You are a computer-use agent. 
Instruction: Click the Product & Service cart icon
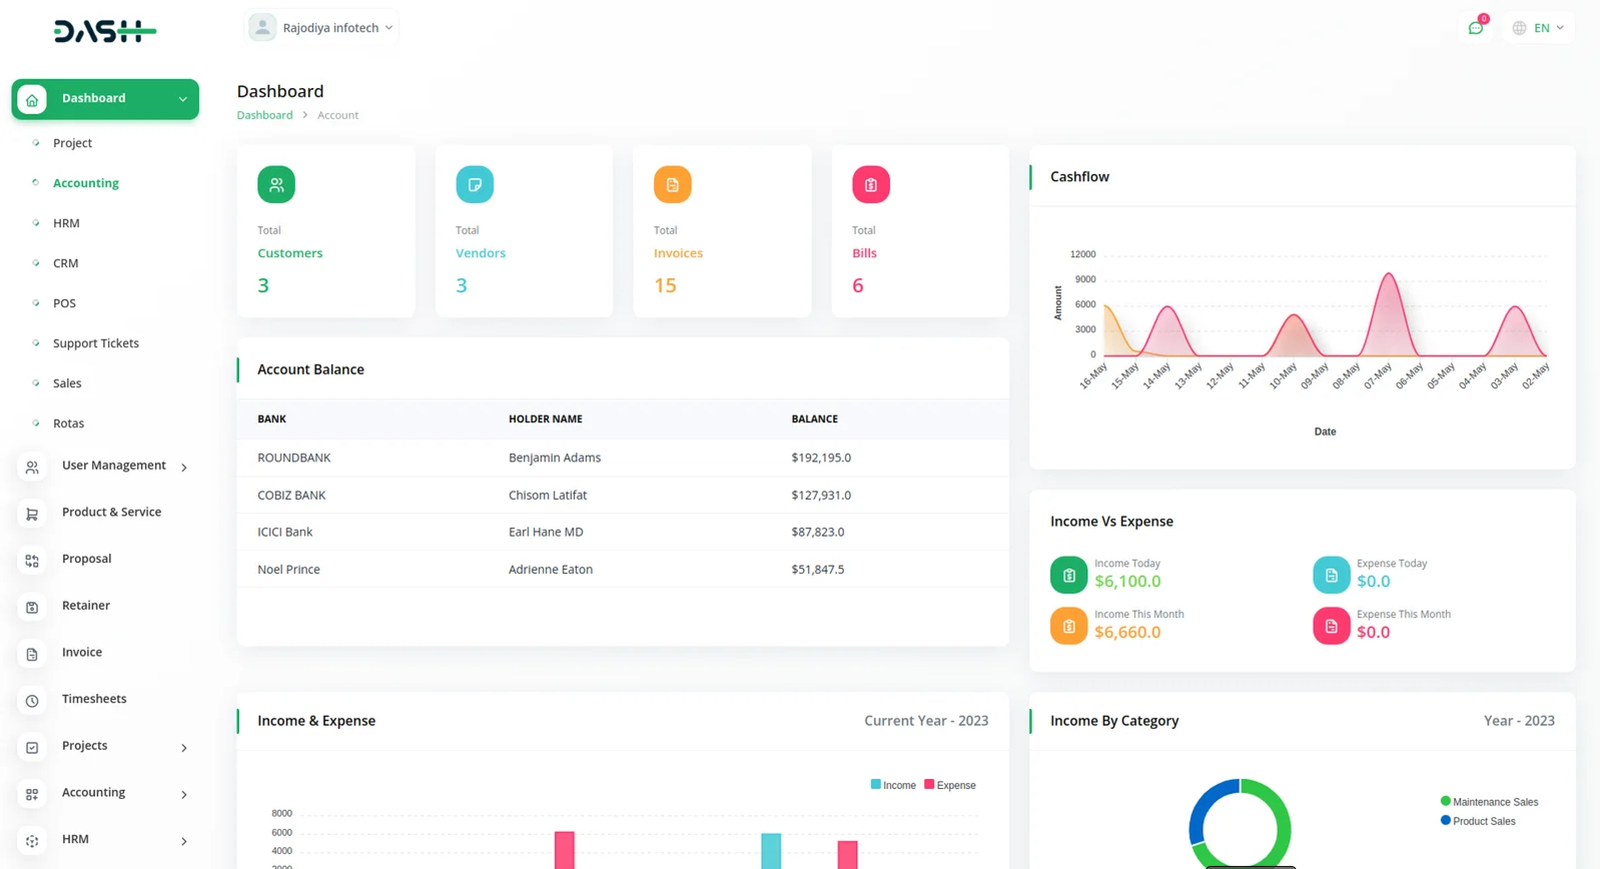pos(32,513)
